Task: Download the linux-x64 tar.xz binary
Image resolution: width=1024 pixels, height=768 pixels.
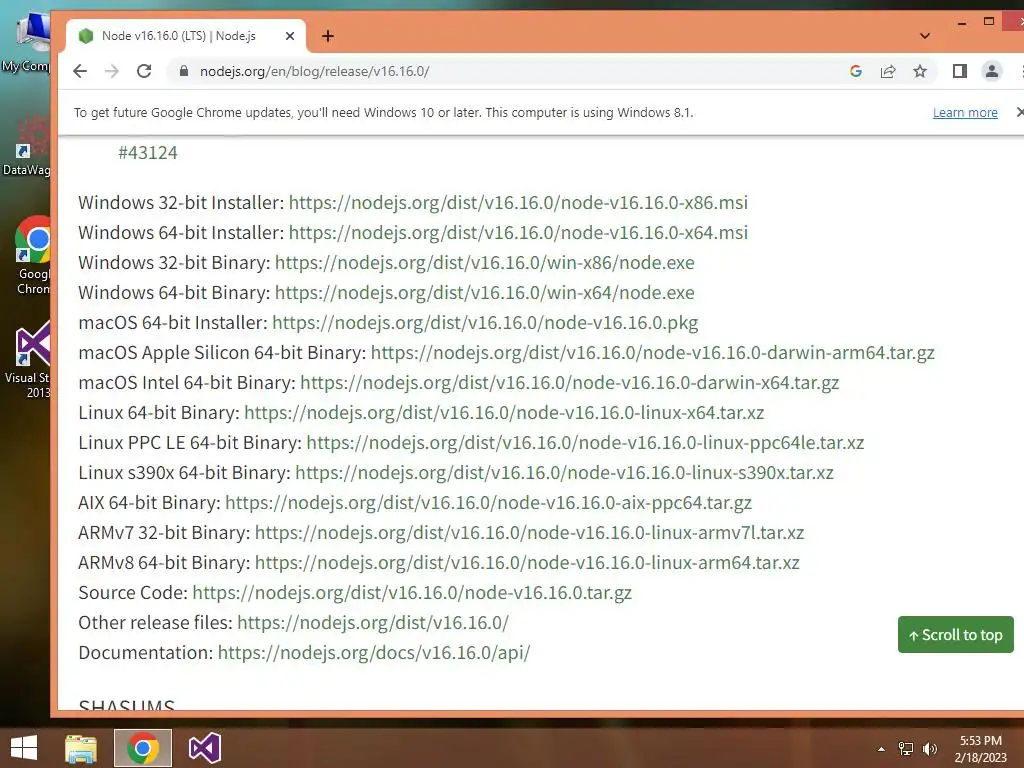Action: click(x=504, y=413)
